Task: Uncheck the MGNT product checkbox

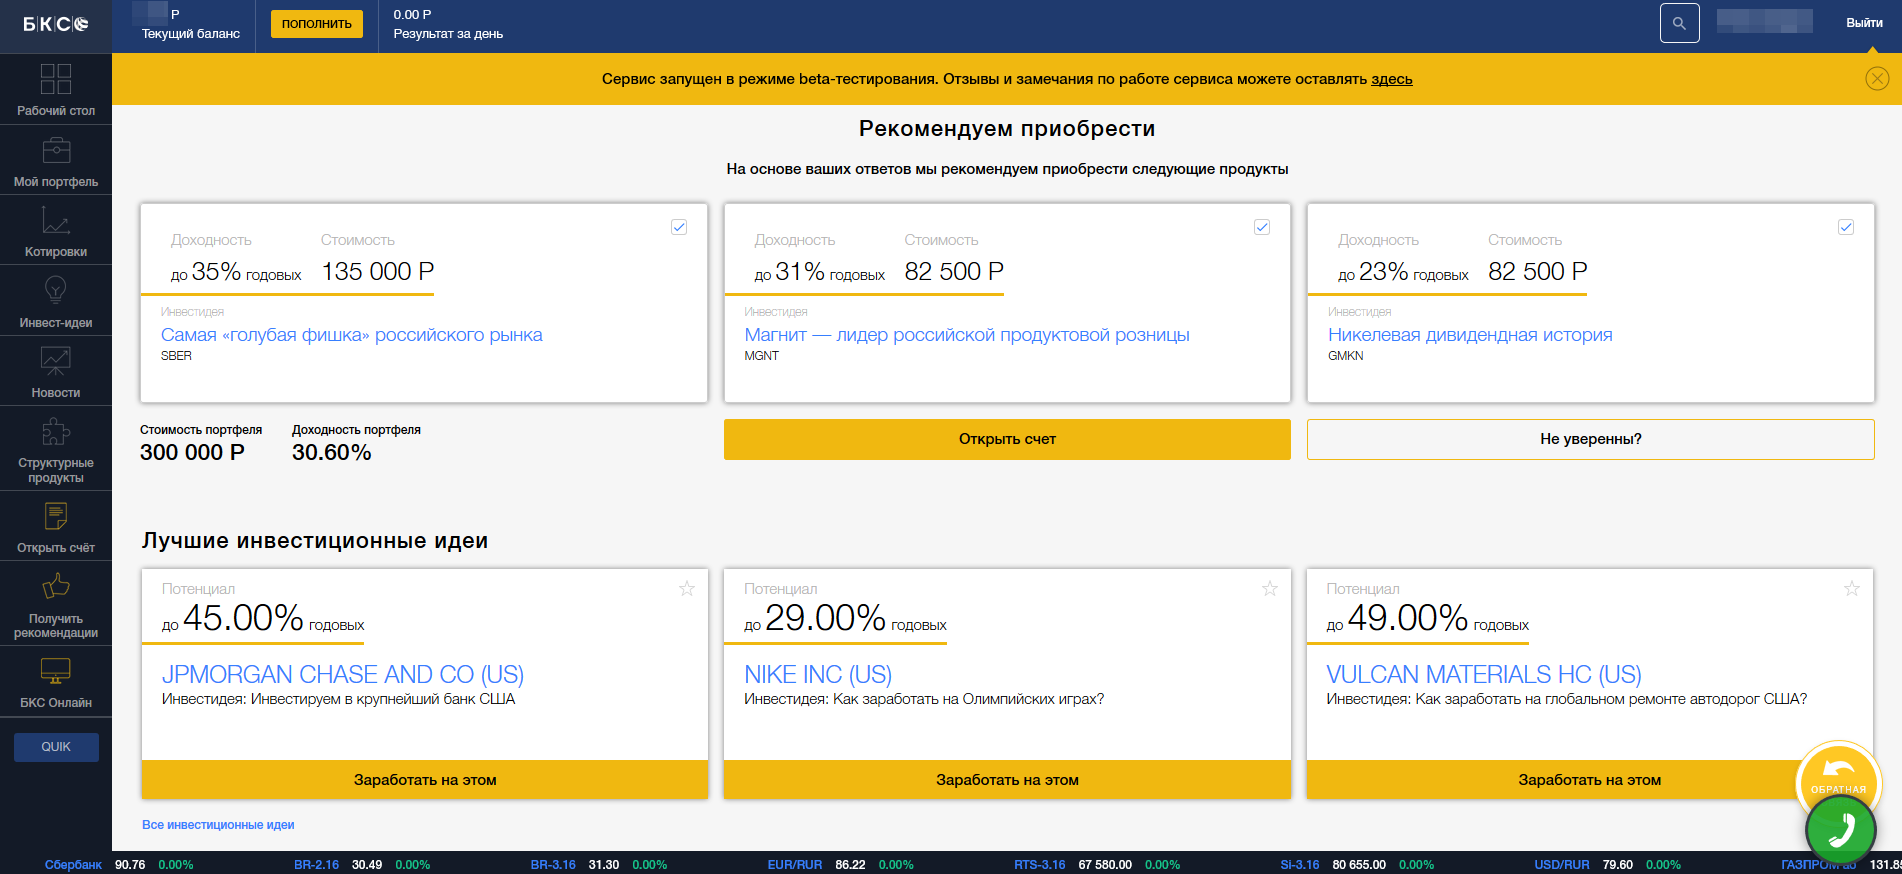Action: tap(1262, 227)
